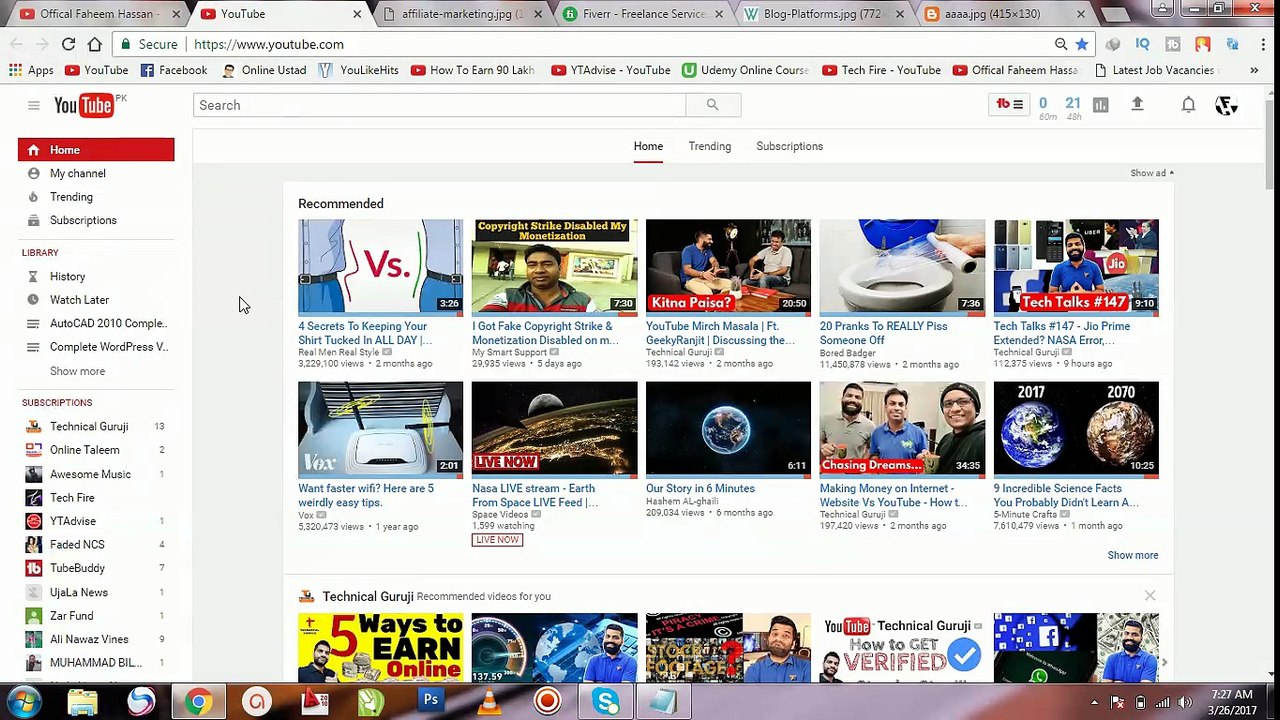Open the Online Taleem subscription
Screen dimensions: 1280x720
pos(84,450)
